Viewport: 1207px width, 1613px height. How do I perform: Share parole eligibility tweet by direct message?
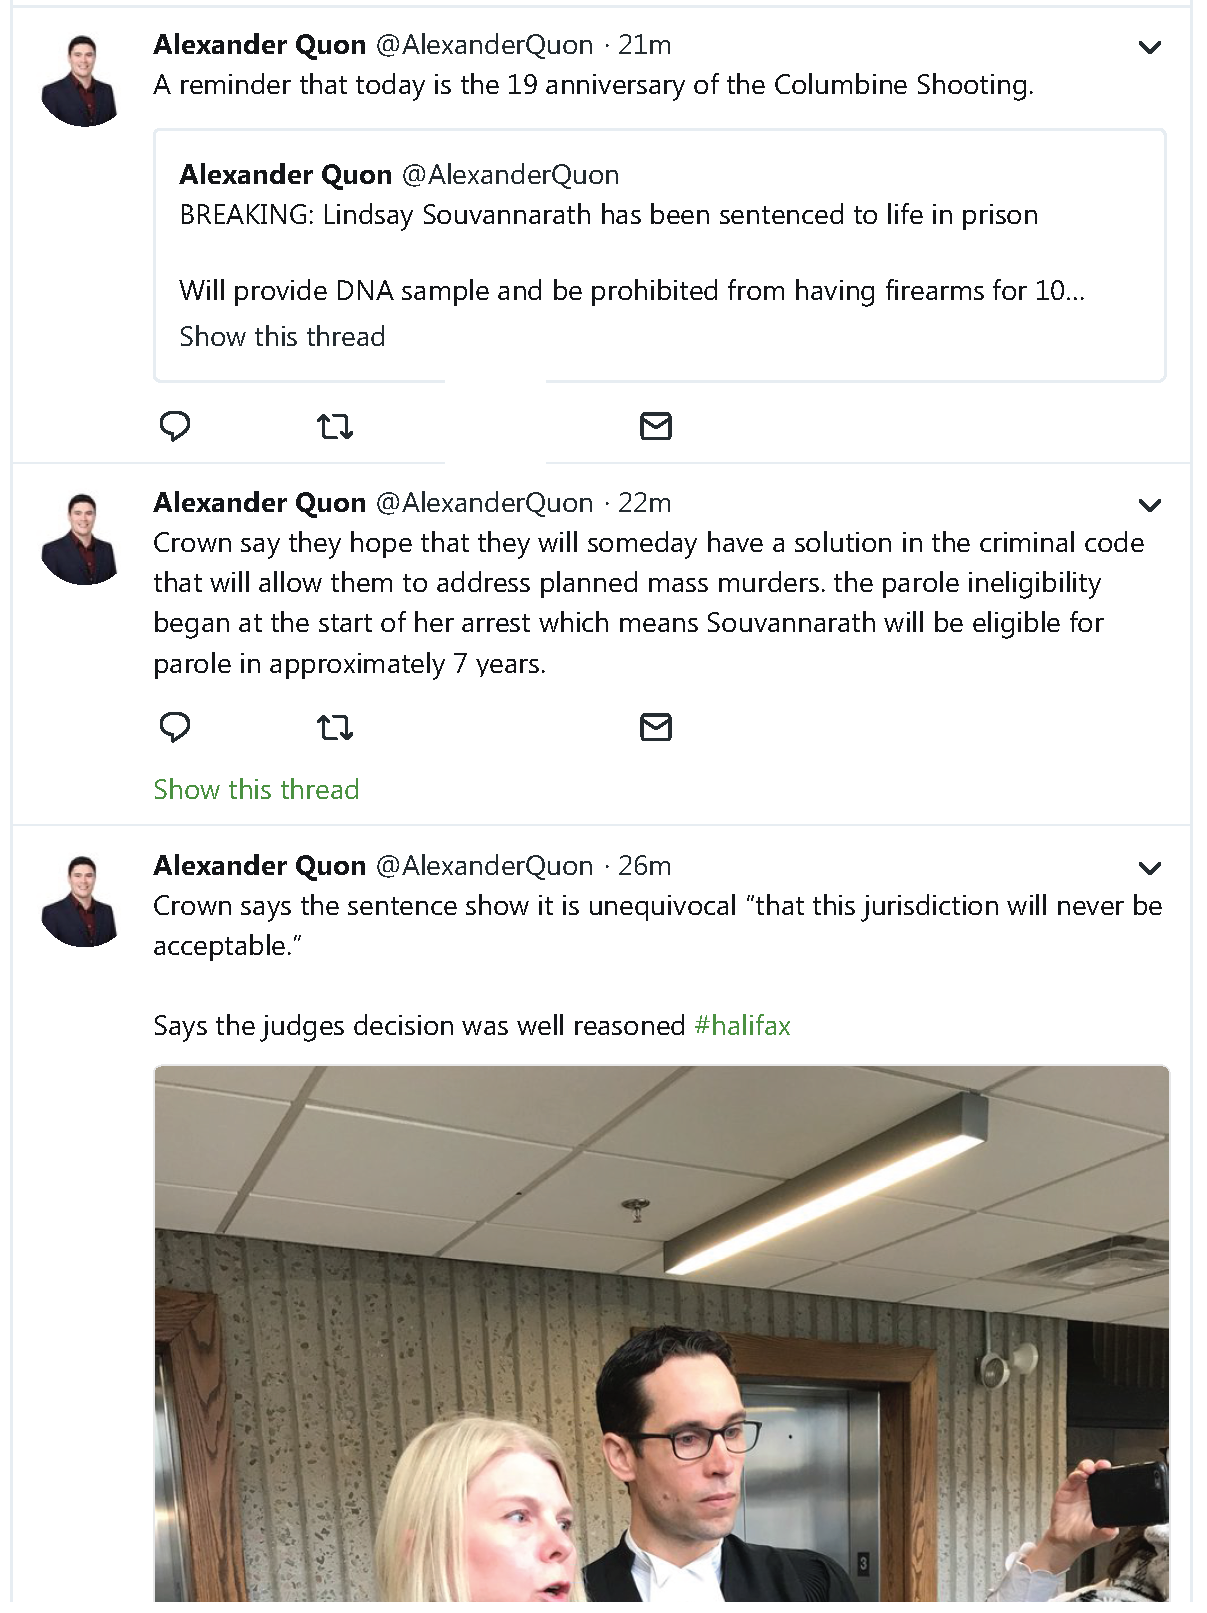[x=656, y=727]
